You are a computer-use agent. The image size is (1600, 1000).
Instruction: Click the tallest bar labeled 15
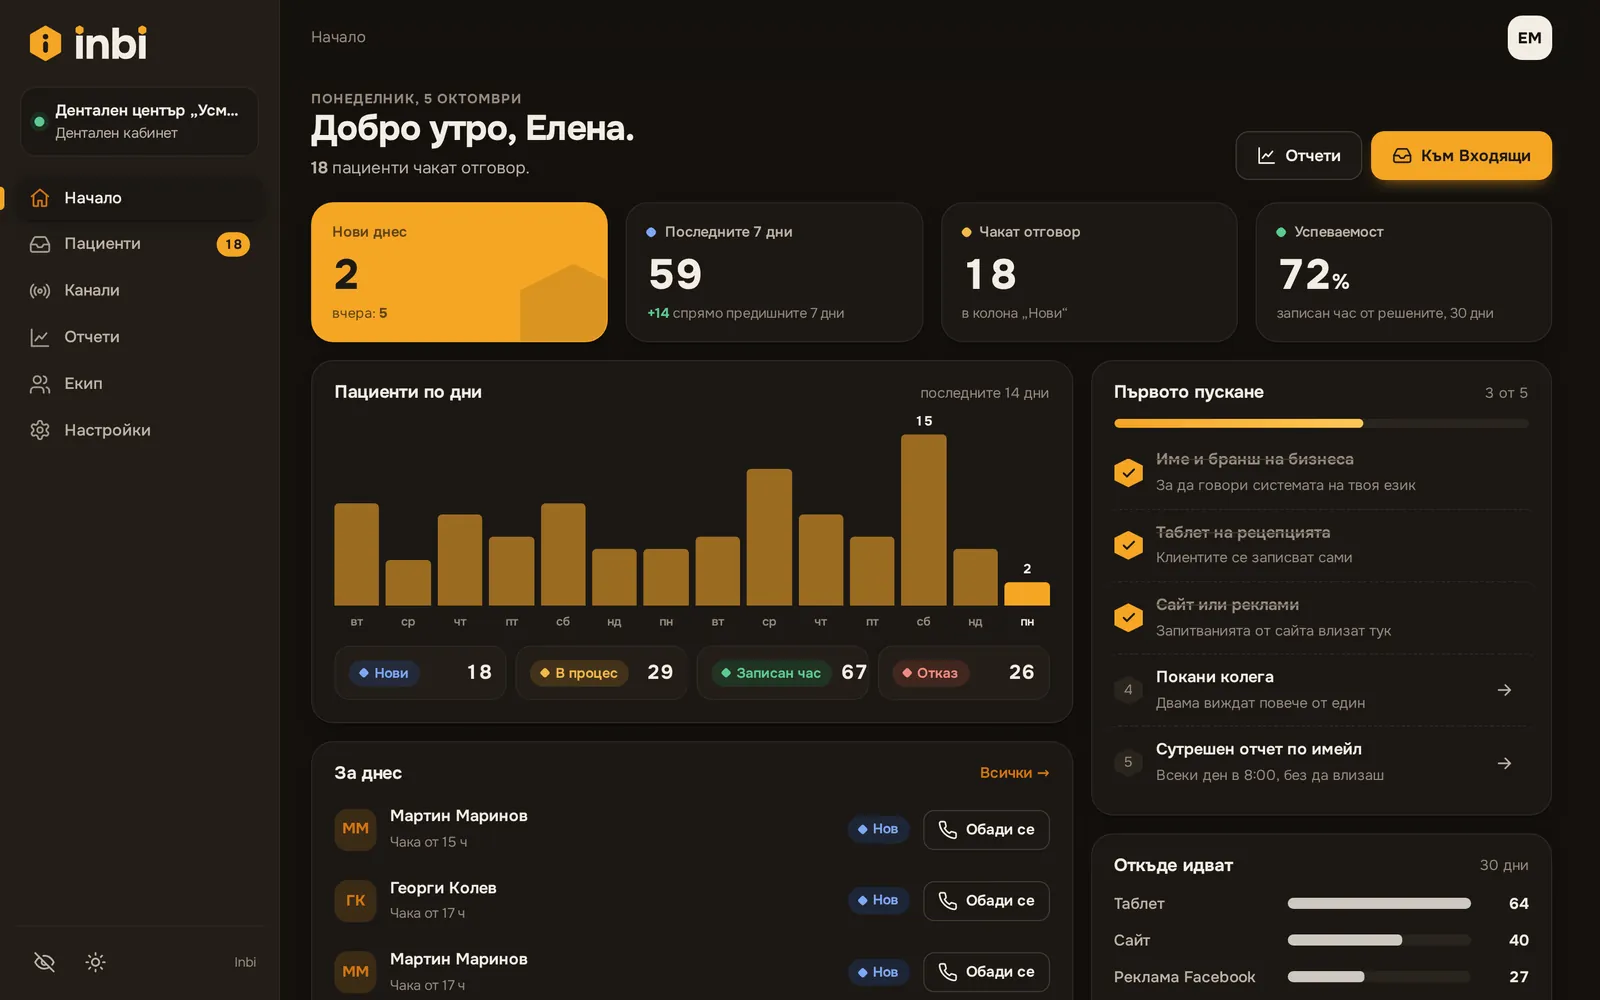923,520
